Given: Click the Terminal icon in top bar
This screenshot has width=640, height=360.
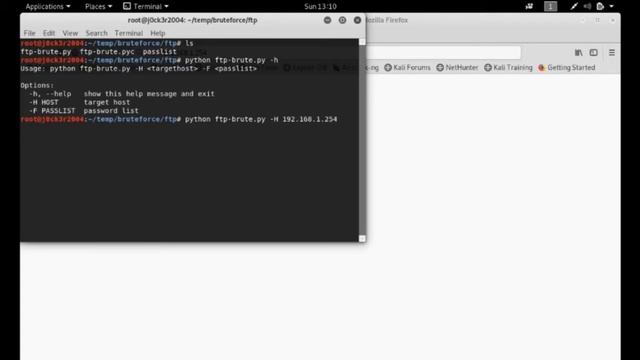Looking at the screenshot, I should [127, 6].
